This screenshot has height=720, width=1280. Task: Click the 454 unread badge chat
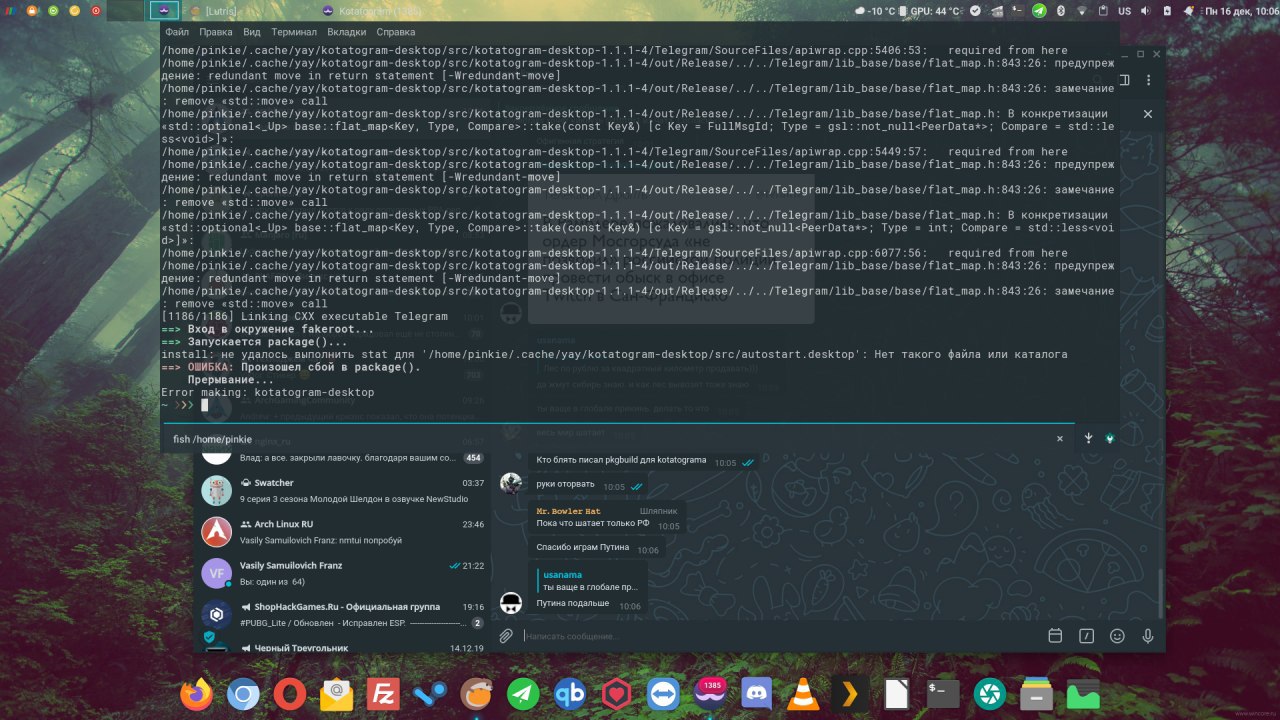(x=474, y=458)
